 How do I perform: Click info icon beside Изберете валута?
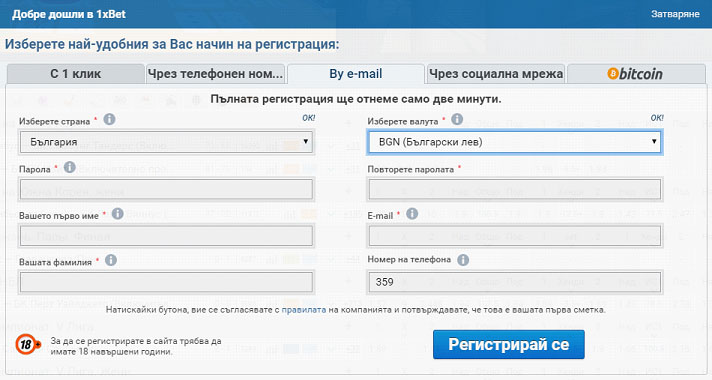point(457,119)
